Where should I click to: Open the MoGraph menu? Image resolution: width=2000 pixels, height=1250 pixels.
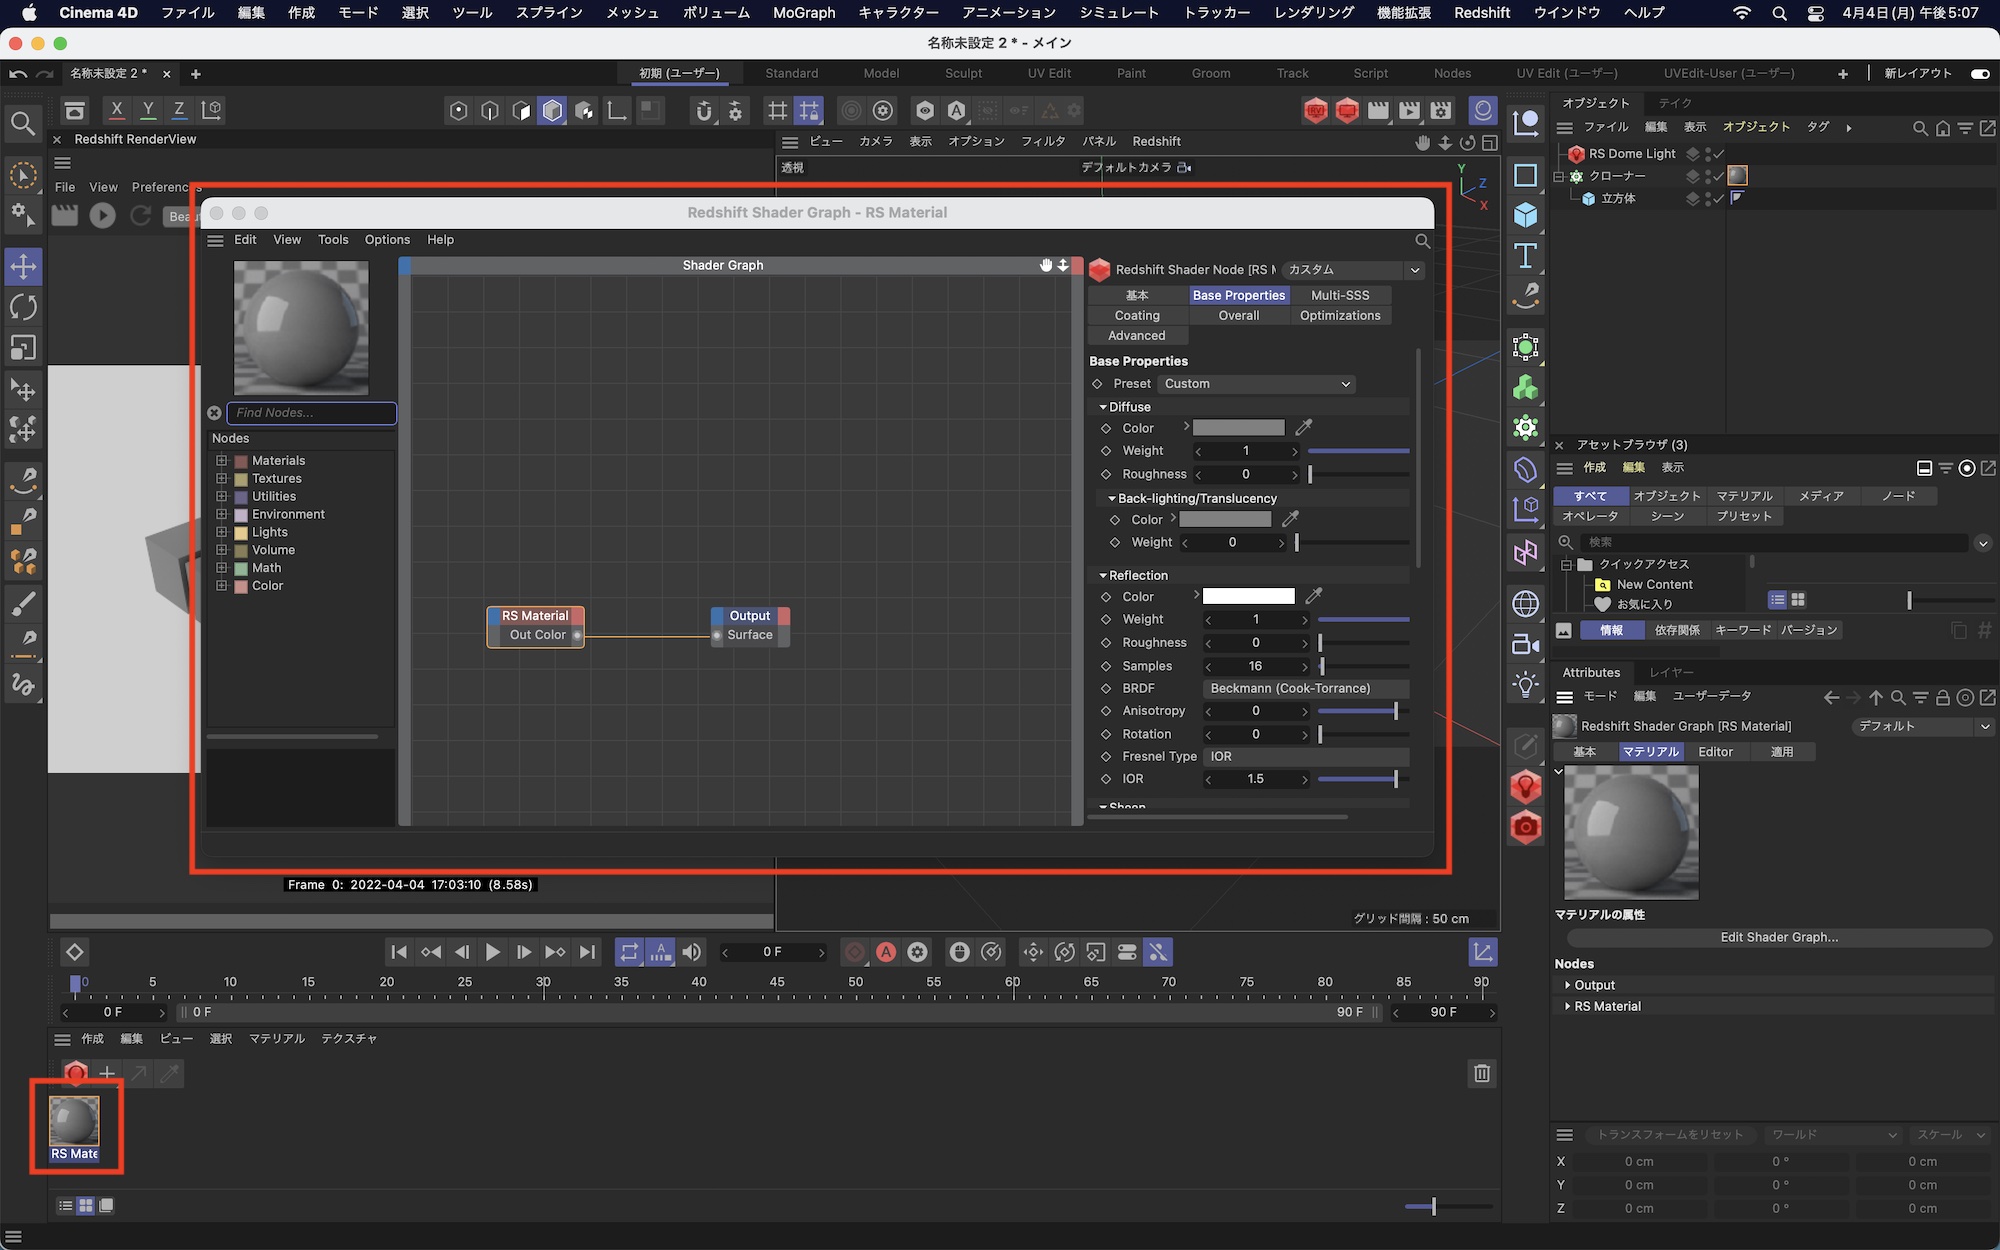point(803,13)
